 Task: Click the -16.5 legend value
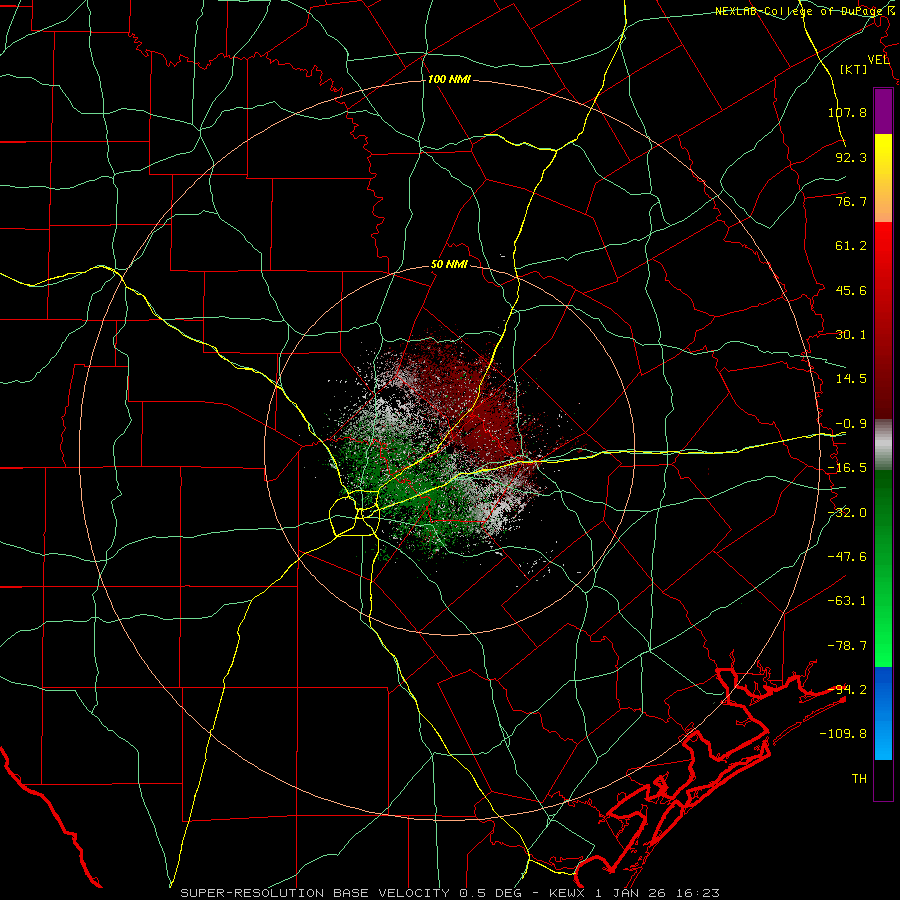click(847, 468)
